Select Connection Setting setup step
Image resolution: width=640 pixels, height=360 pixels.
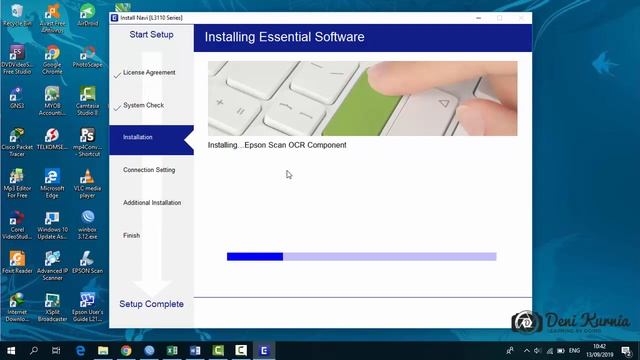tap(149, 170)
